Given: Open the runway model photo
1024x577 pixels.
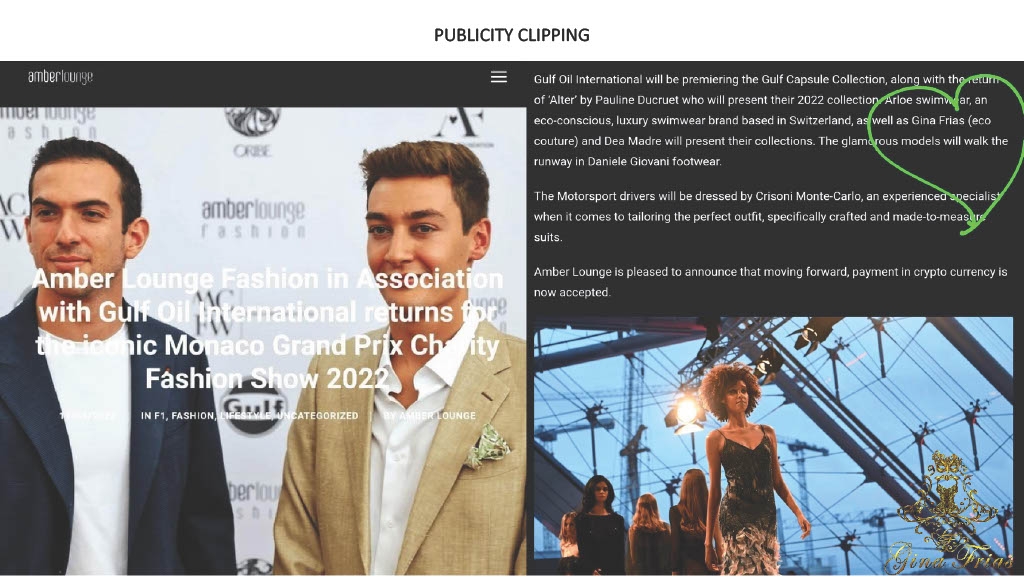Looking at the screenshot, I should pos(773,446).
